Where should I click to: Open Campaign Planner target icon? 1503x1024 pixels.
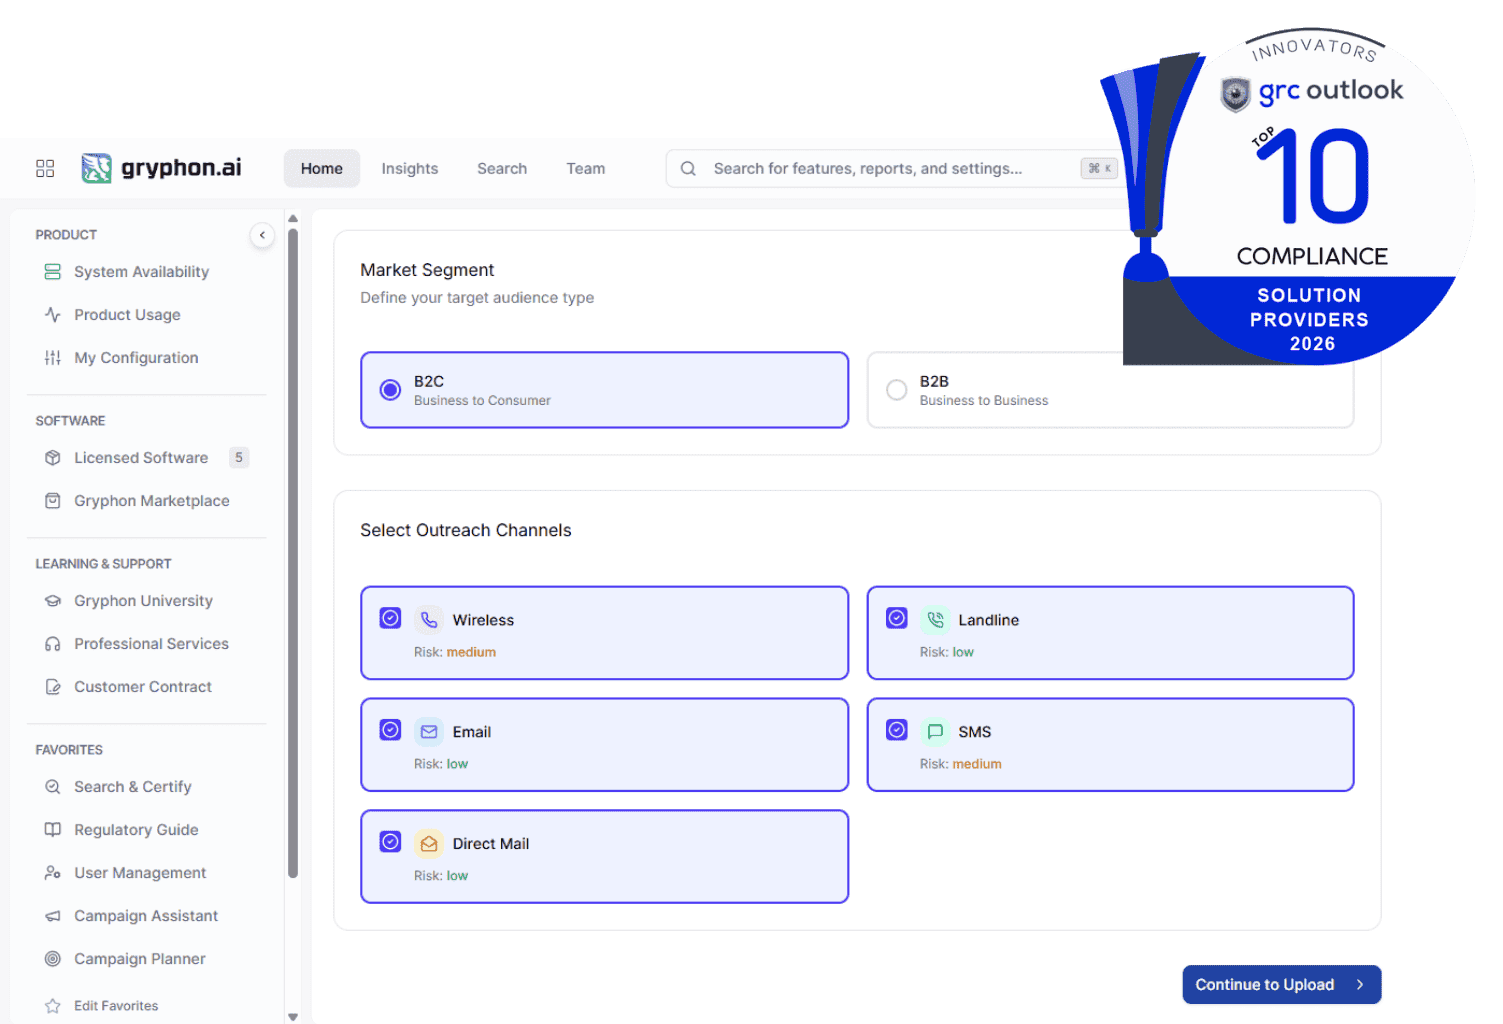coord(53,959)
